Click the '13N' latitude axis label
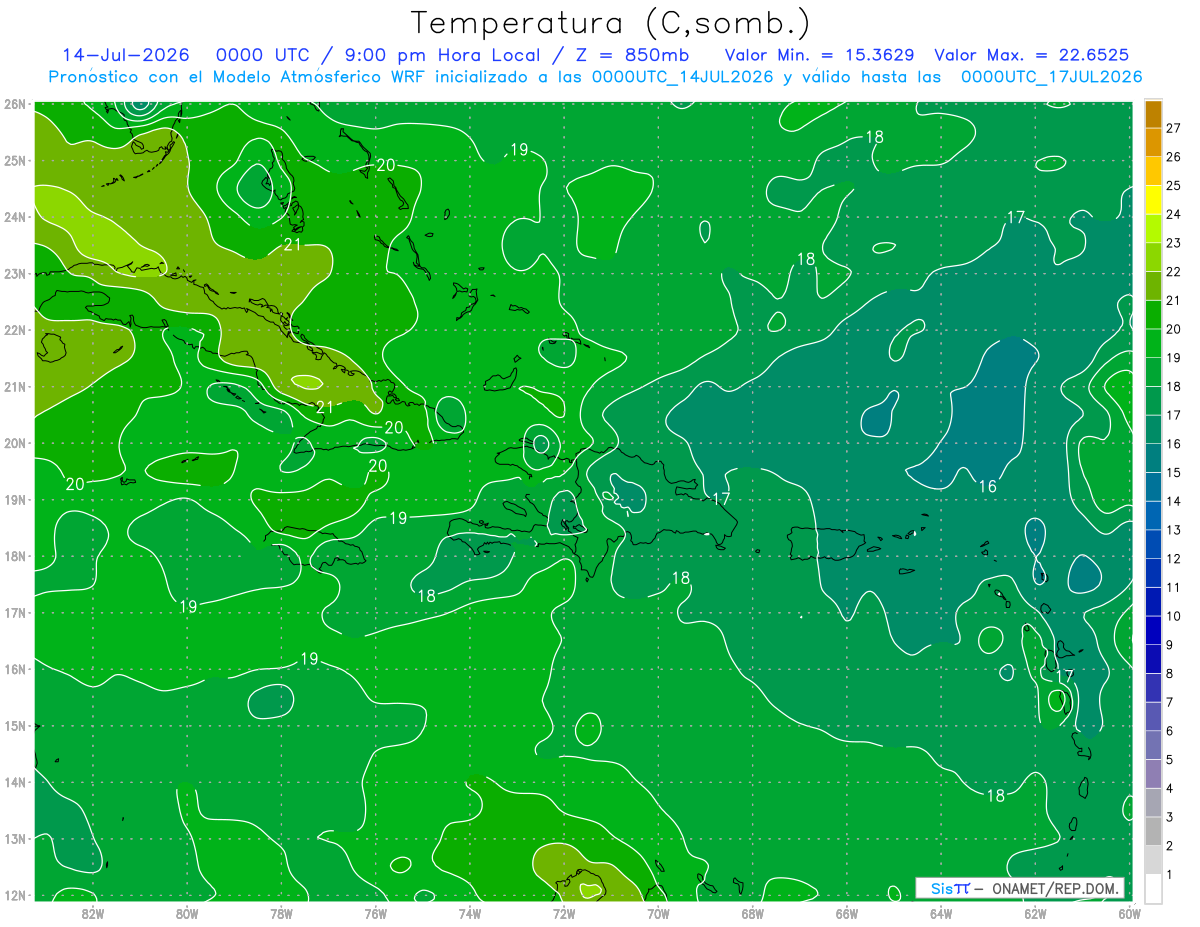The height and width of the screenshot is (927, 1200). click(15, 839)
